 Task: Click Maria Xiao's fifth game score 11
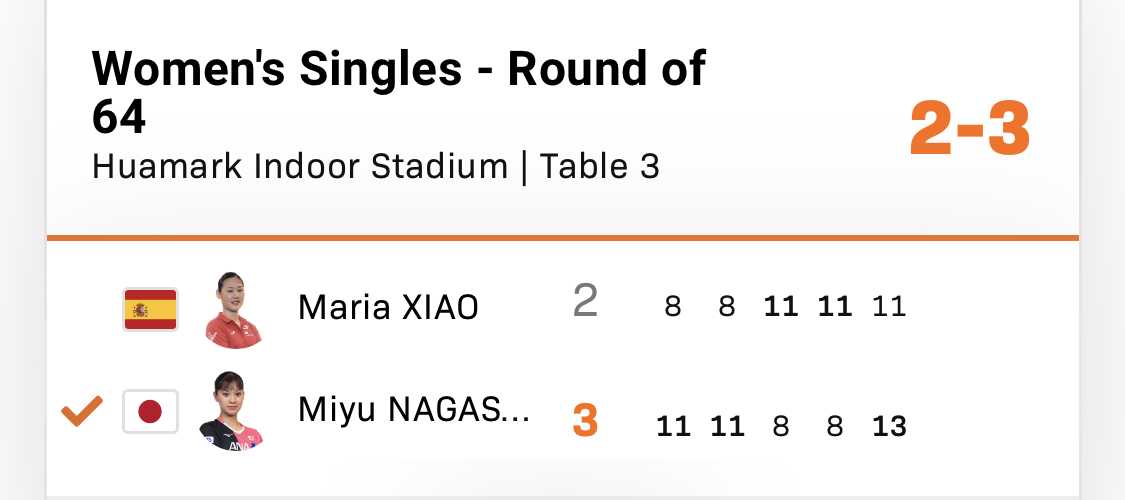coord(890,307)
